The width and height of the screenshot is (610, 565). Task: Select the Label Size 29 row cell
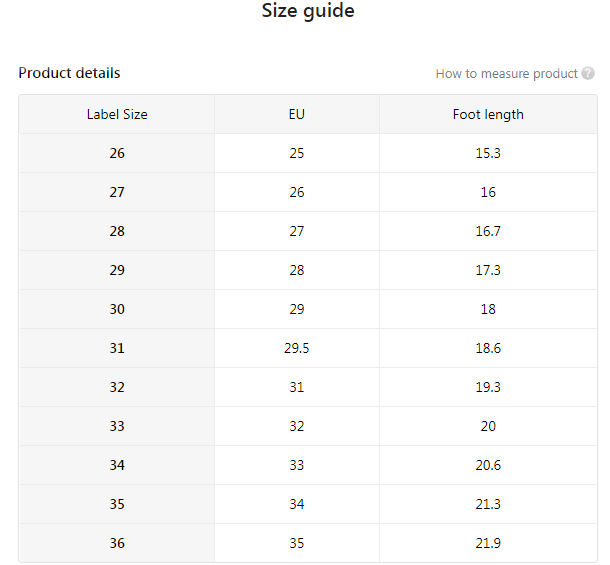[117, 271]
